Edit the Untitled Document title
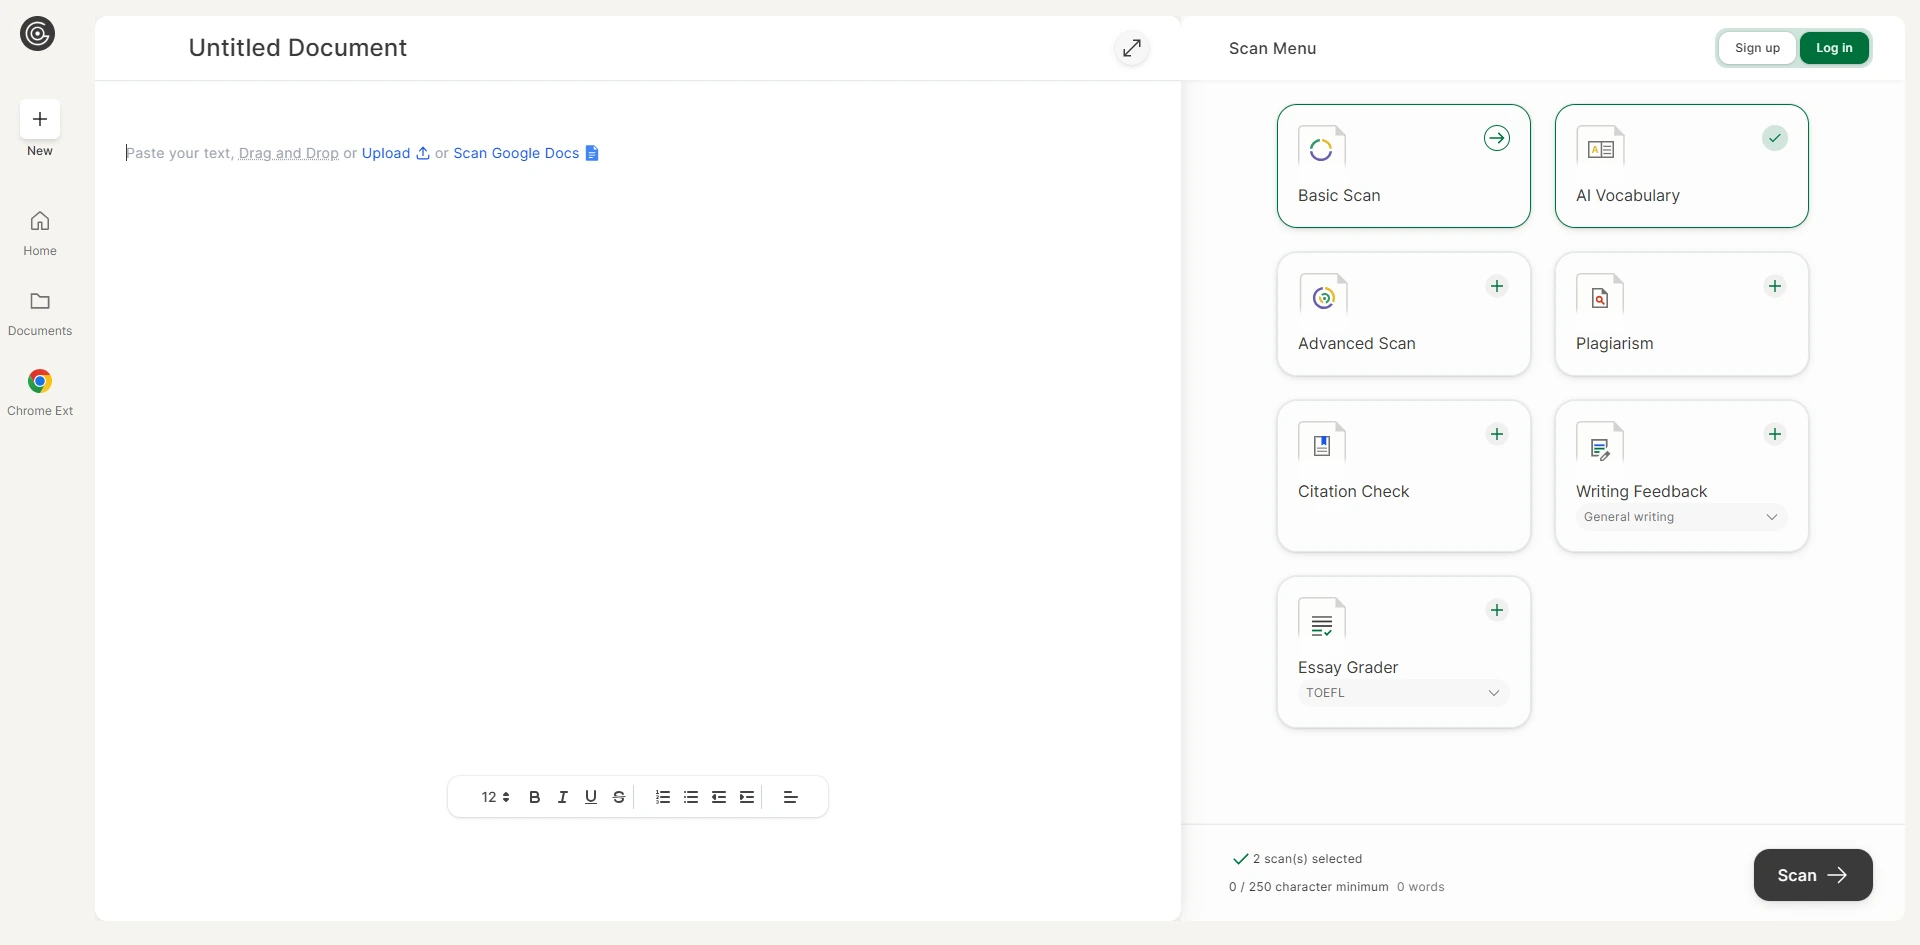 298,48
